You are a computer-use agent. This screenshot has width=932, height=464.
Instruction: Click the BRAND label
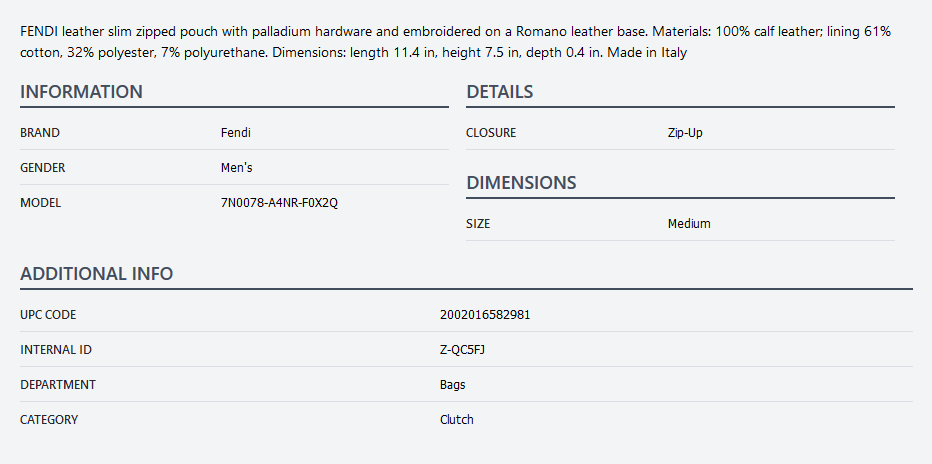[x=40, y=132]
